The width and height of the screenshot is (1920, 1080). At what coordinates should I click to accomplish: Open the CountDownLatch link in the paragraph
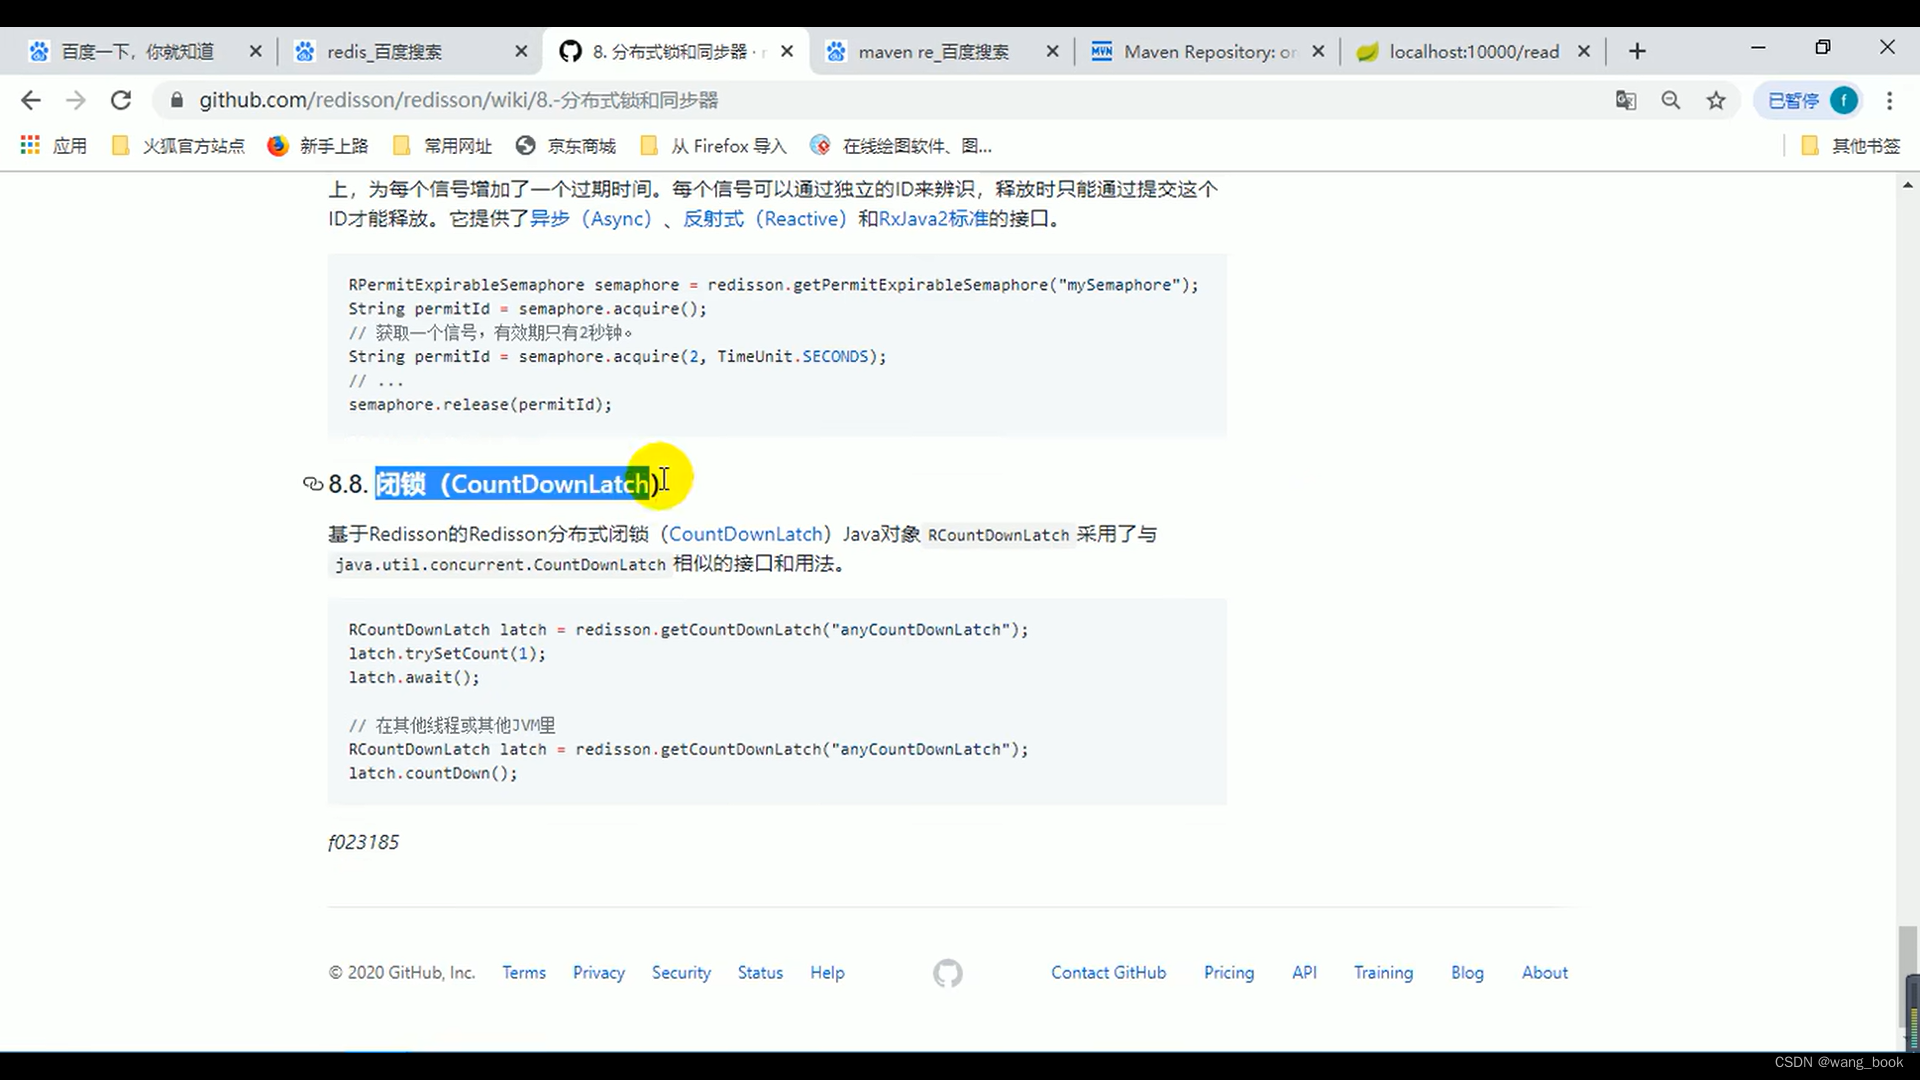click(745, 534)
